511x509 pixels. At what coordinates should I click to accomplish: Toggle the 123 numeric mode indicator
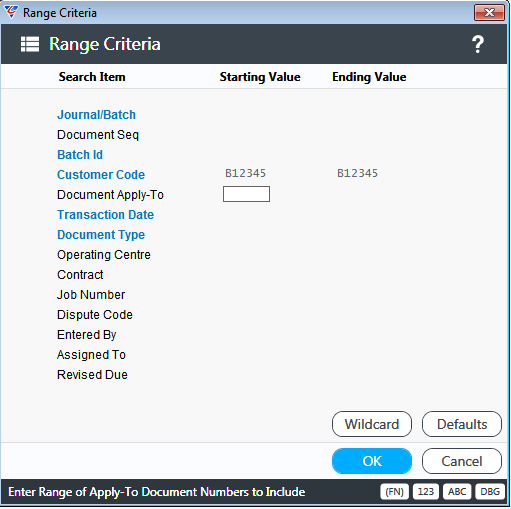click(426, 492)
